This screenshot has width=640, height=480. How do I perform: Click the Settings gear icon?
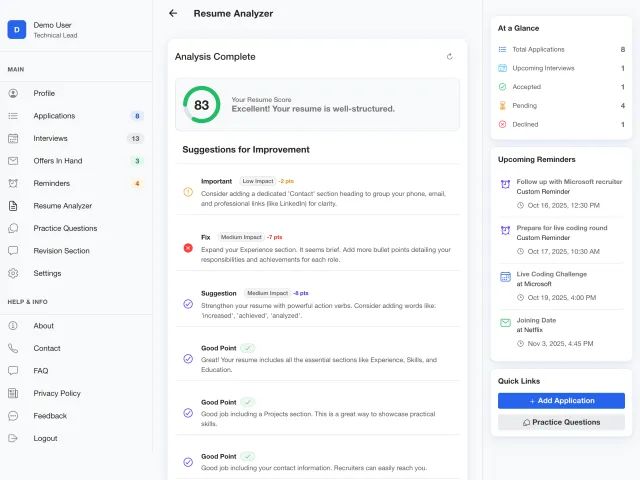[x=13, y=273]
